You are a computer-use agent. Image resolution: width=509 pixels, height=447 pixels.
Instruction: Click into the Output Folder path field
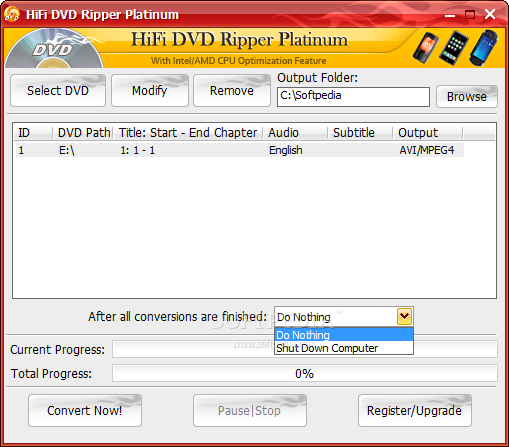pyautogui.click(x=353, y=97)
